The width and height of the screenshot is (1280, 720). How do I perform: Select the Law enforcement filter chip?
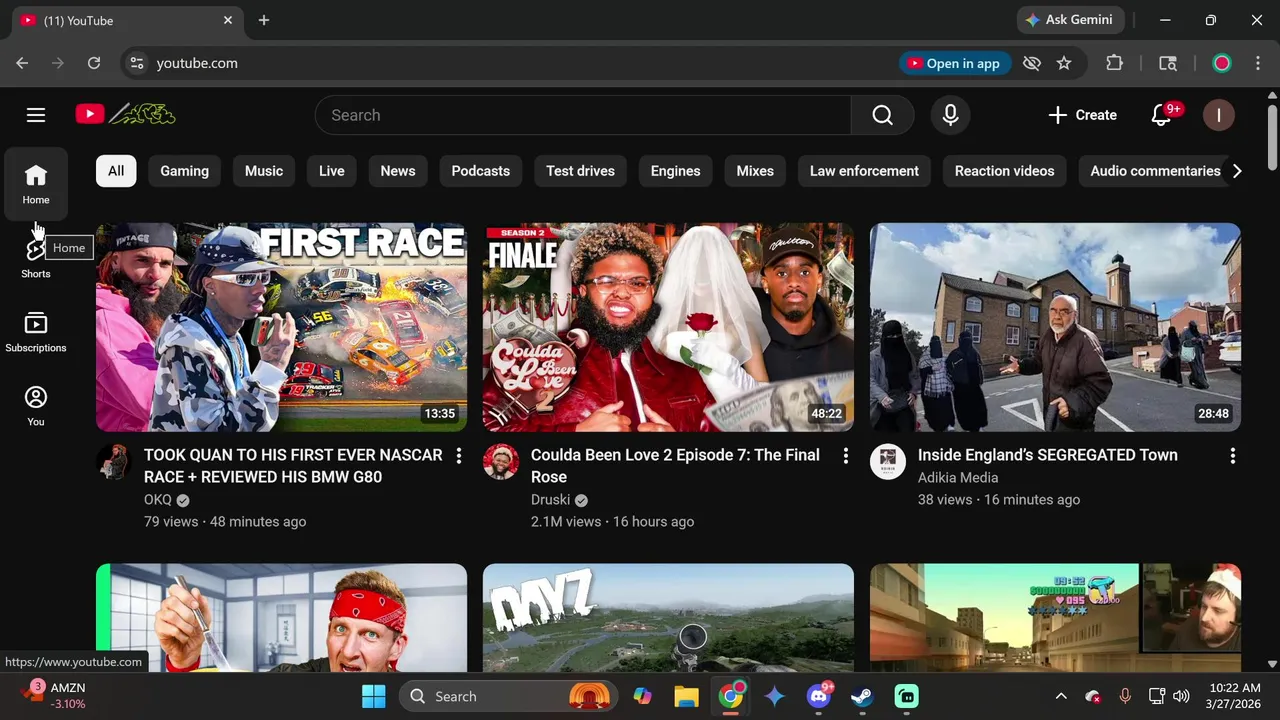point(864,171)
